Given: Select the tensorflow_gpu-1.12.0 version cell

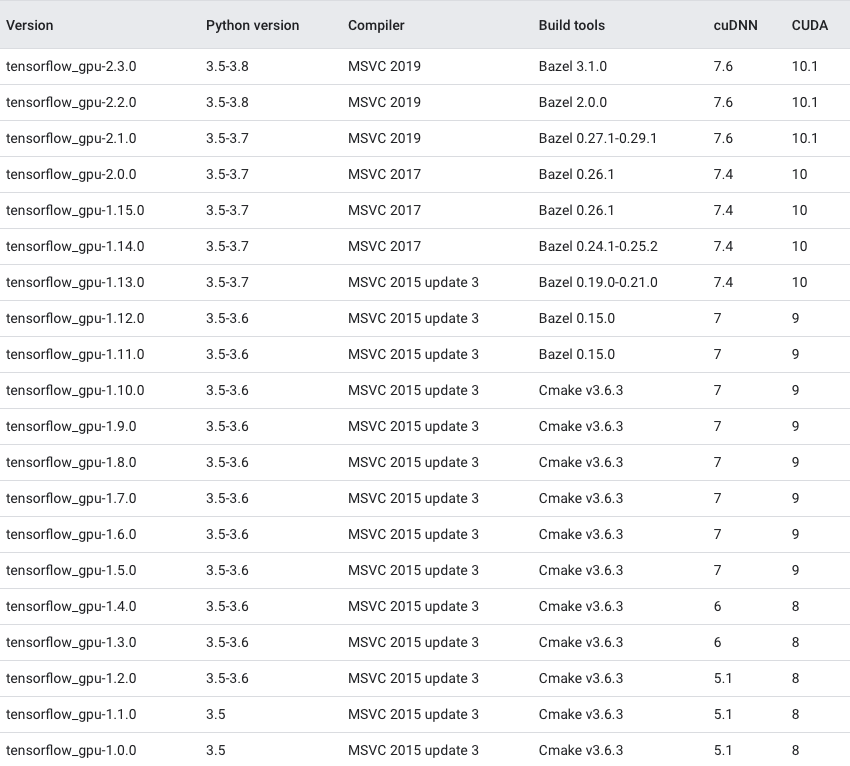Looking at the screenshot, I should pyautogui.click(x=75, y=318).
